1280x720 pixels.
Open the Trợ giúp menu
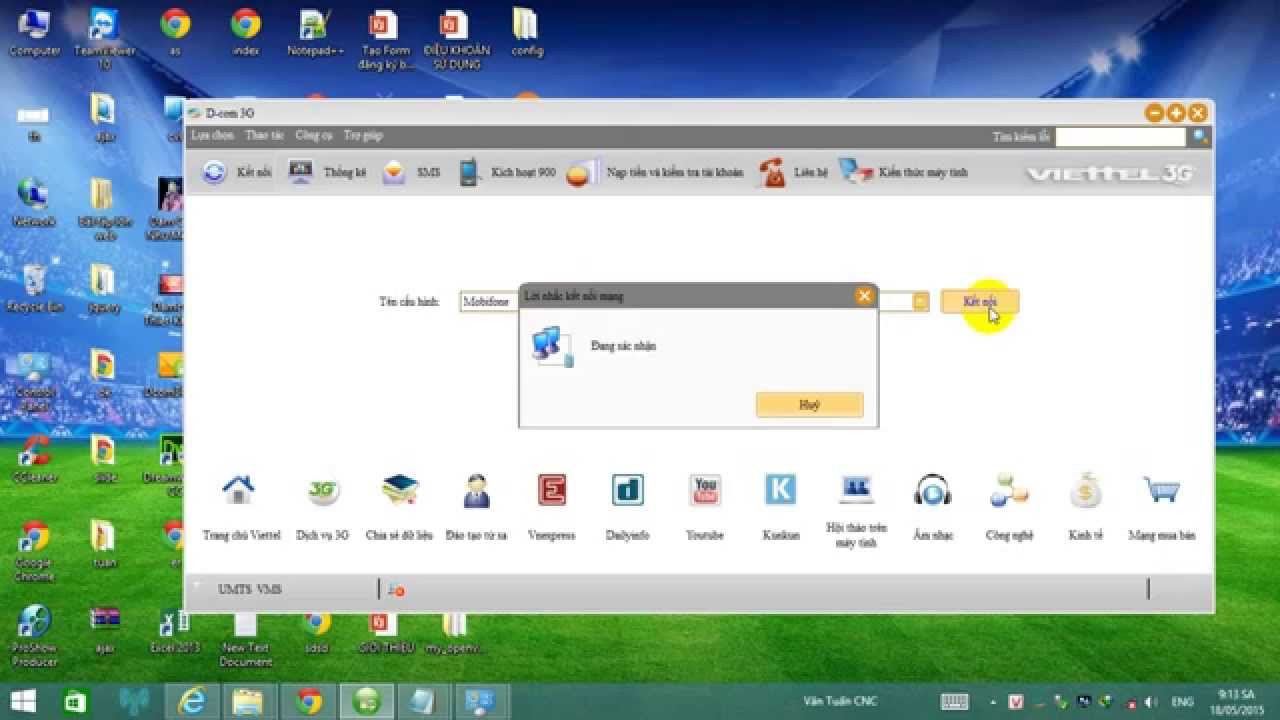click(x=363, y=135)
